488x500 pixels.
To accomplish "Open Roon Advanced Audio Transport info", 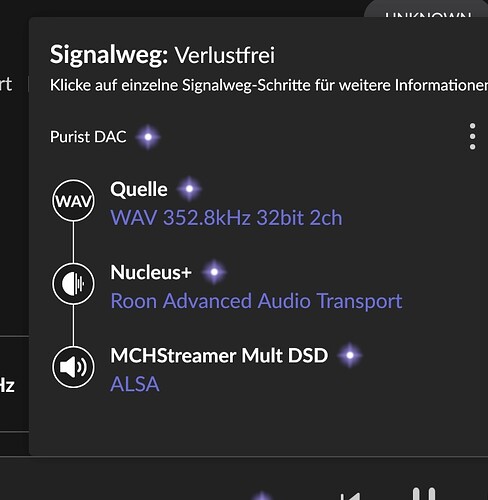I will click(256, 301).
